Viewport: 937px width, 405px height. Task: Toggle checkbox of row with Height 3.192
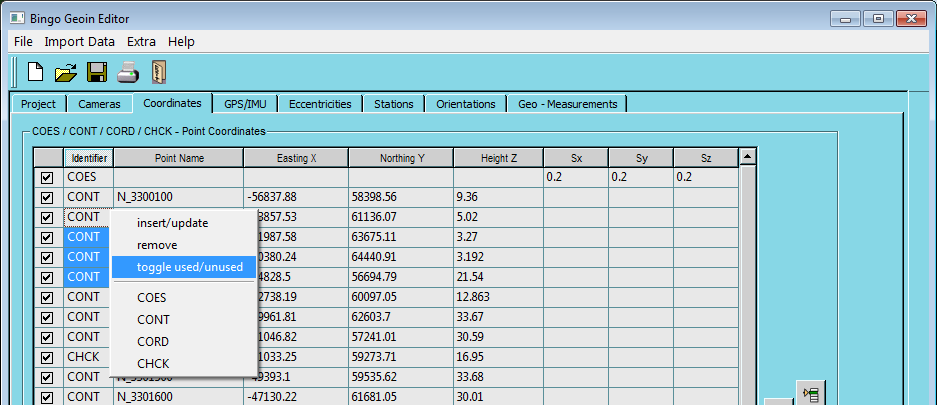pos(47,257)
